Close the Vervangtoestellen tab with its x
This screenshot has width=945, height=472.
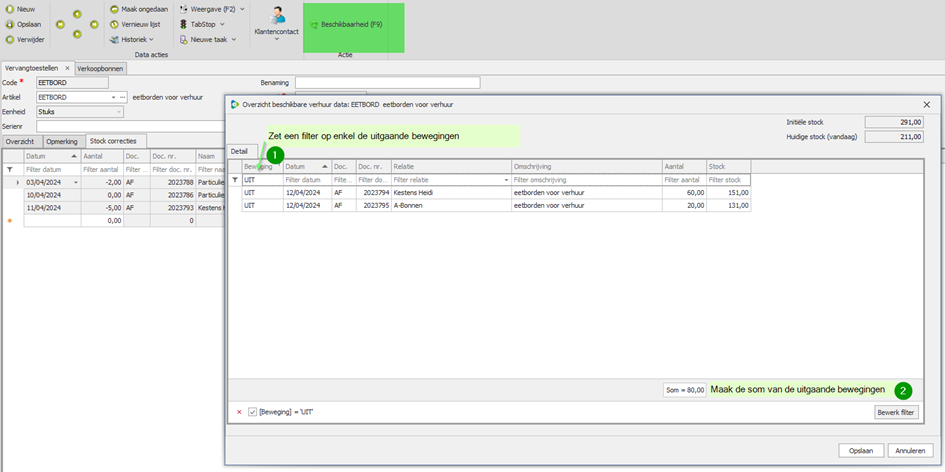[x=68, y=69]
